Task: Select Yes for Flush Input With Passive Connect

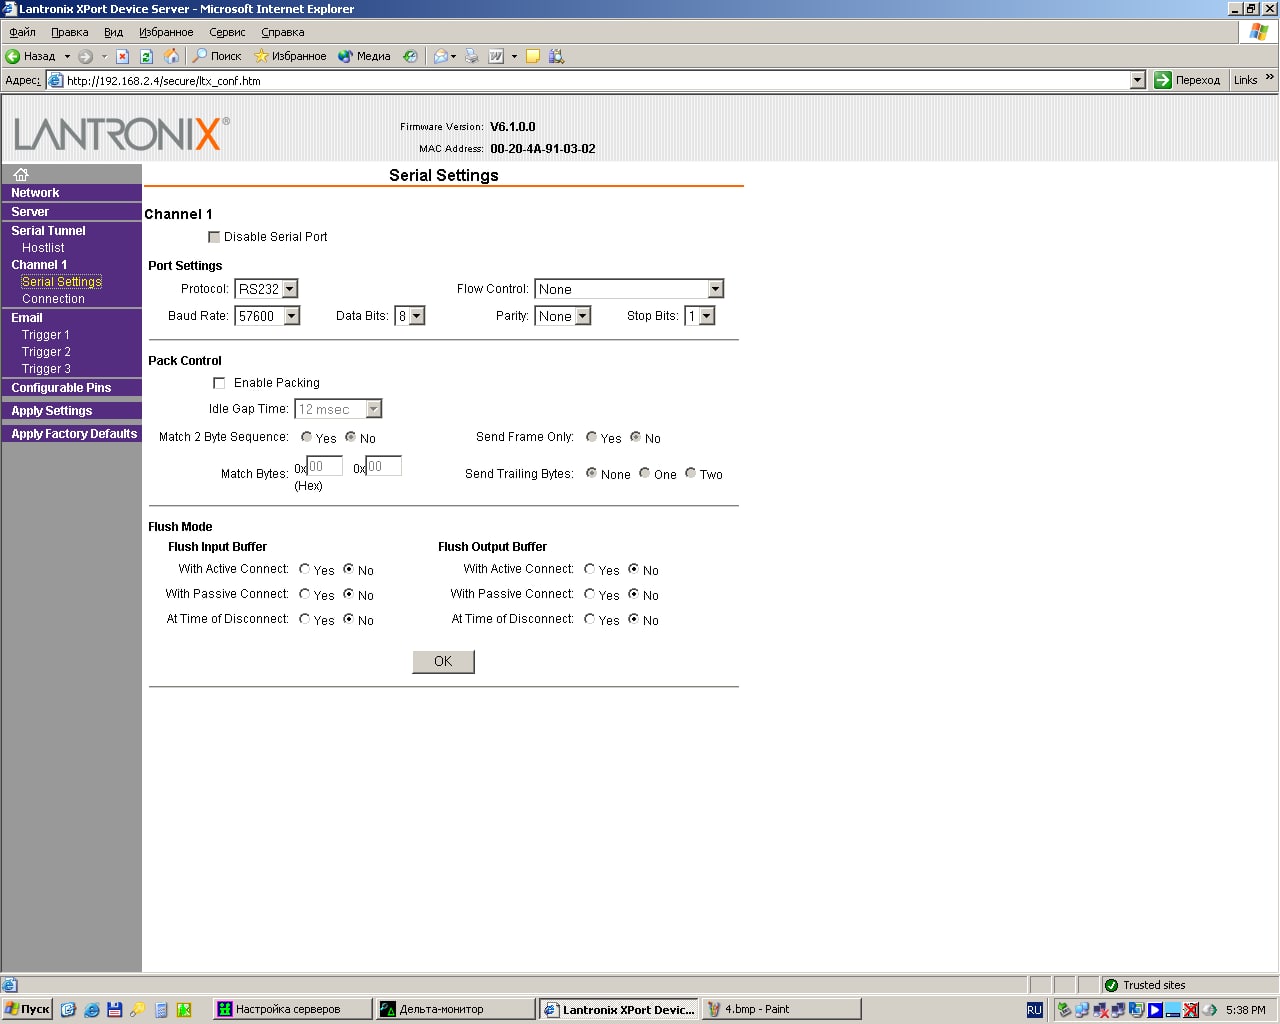Action: click(304, 594)
